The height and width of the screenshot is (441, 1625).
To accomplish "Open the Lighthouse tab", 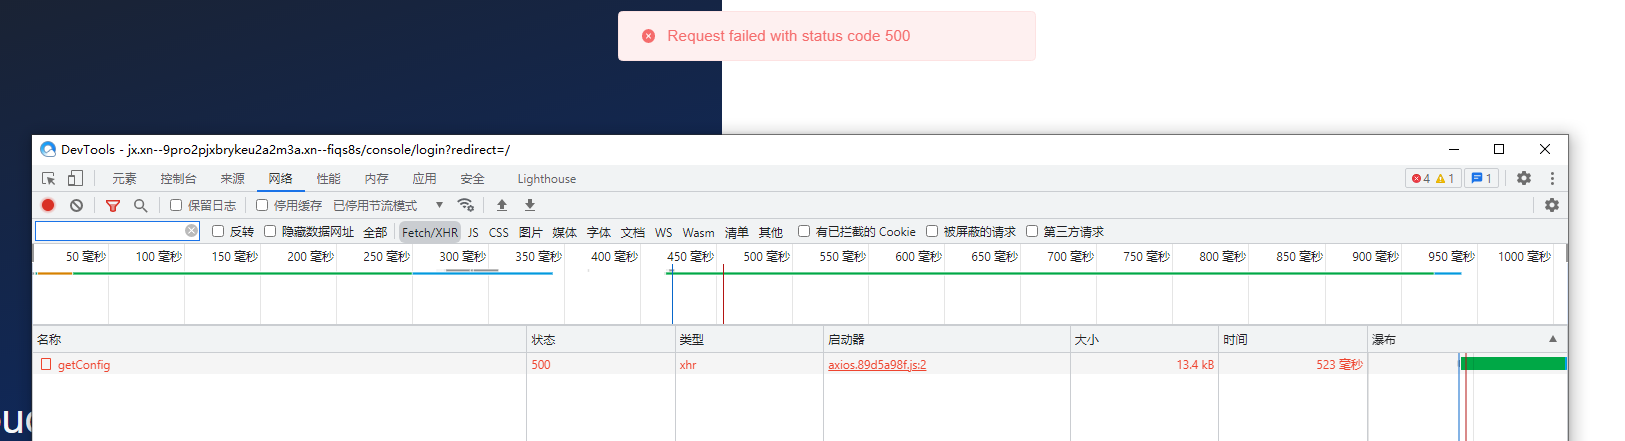I will tap(546, 179).
